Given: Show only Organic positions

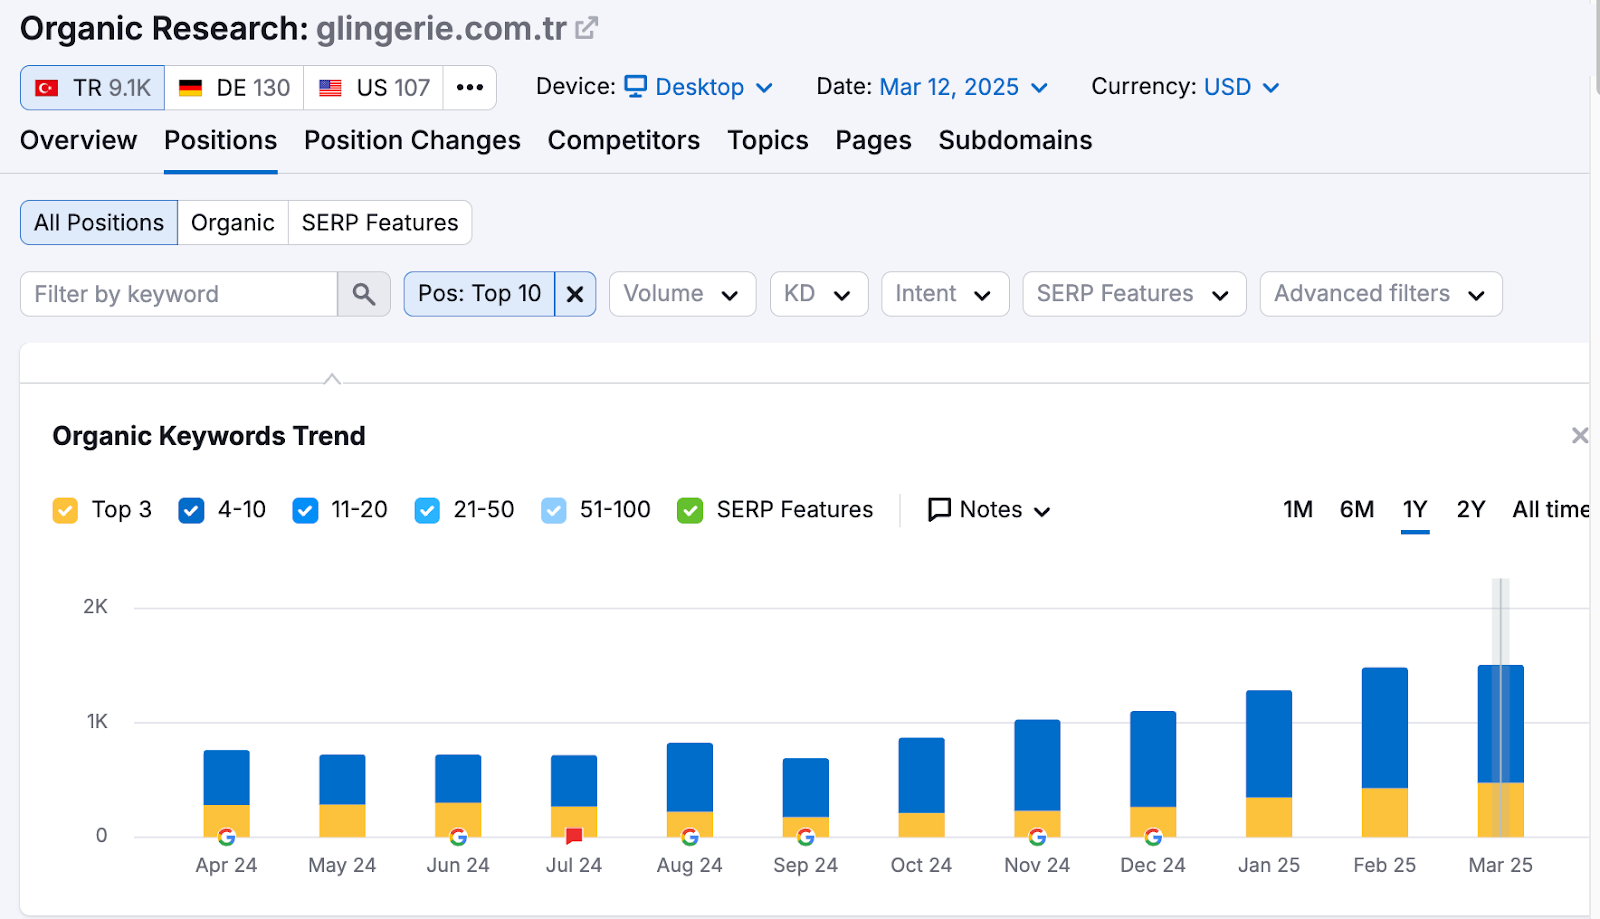Looking at the screenshot, I should click(x=232, y=223).
